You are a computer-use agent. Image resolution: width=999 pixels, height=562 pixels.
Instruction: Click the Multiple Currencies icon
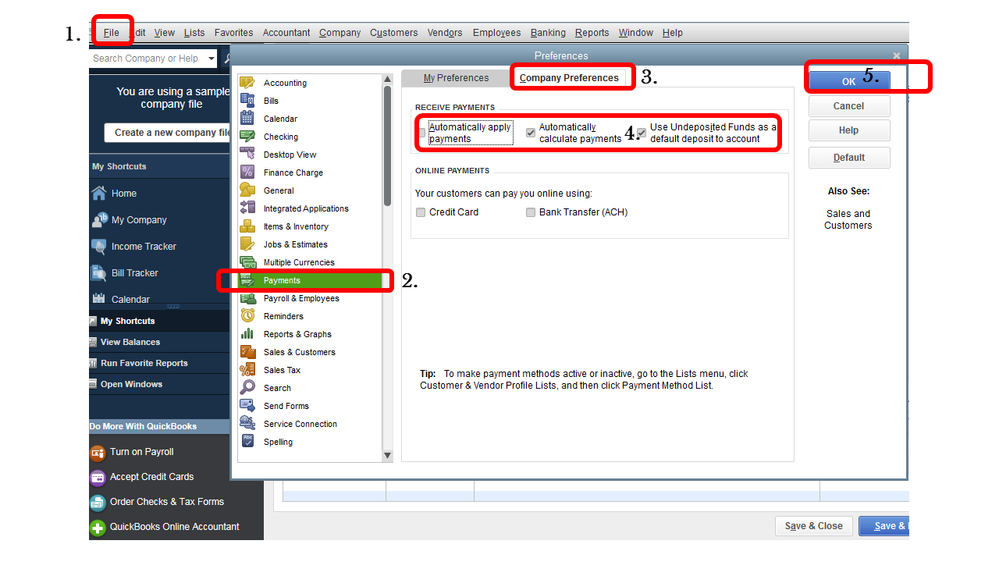coord(247,262)
